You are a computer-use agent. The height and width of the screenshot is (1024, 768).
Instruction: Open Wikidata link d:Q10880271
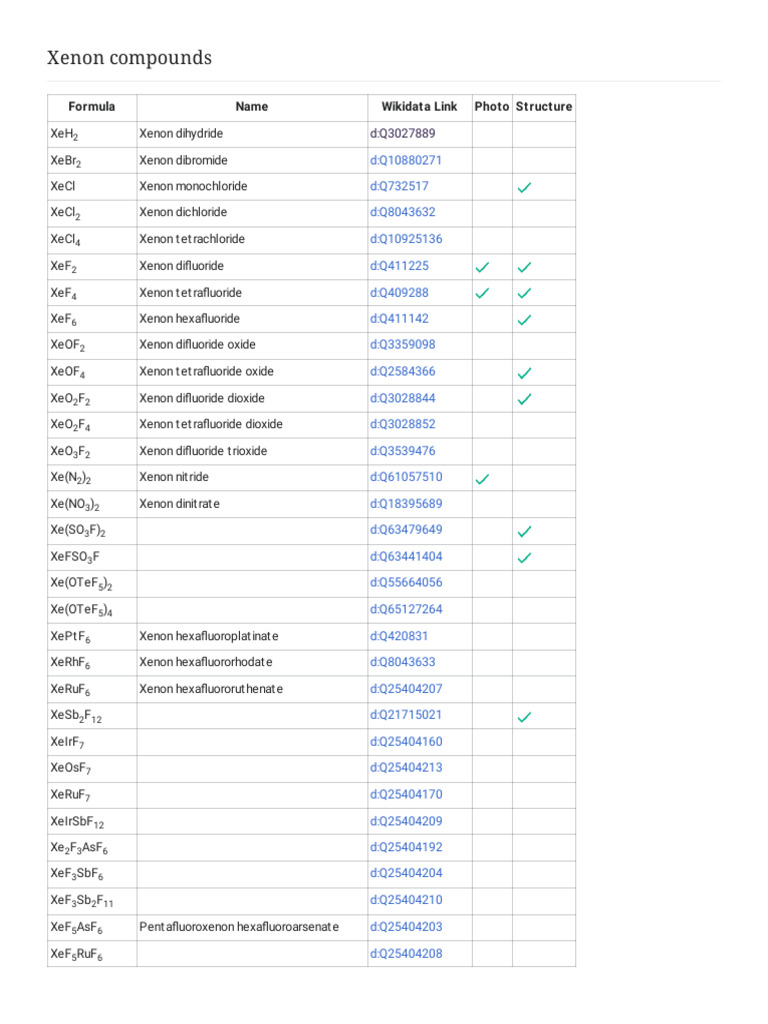pos(406,160)
